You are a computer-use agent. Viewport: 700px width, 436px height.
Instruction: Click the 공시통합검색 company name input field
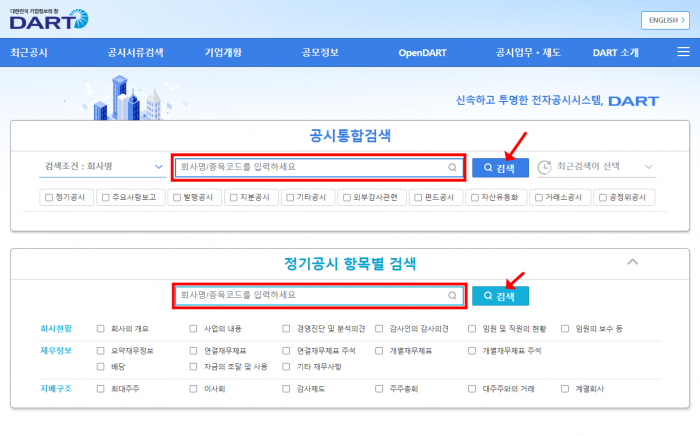click(x=310, y=168)
